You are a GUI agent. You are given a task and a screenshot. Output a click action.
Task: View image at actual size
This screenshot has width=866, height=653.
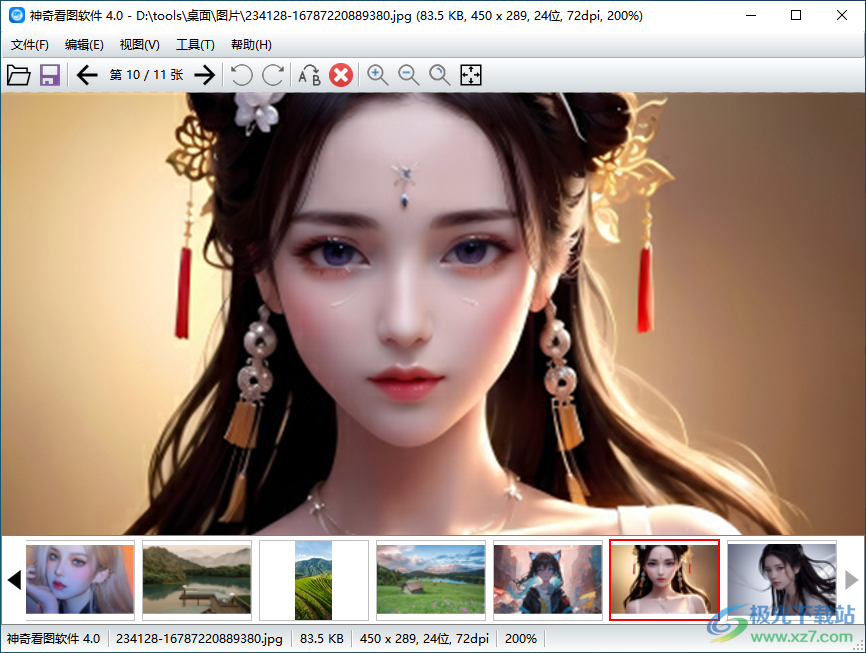coord(439,75)
